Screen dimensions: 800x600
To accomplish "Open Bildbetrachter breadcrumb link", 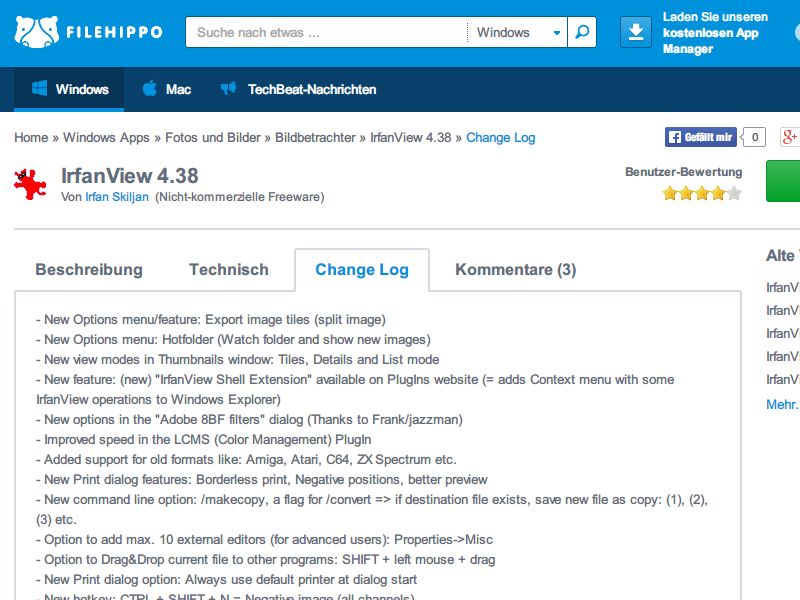I will point(315,138).
